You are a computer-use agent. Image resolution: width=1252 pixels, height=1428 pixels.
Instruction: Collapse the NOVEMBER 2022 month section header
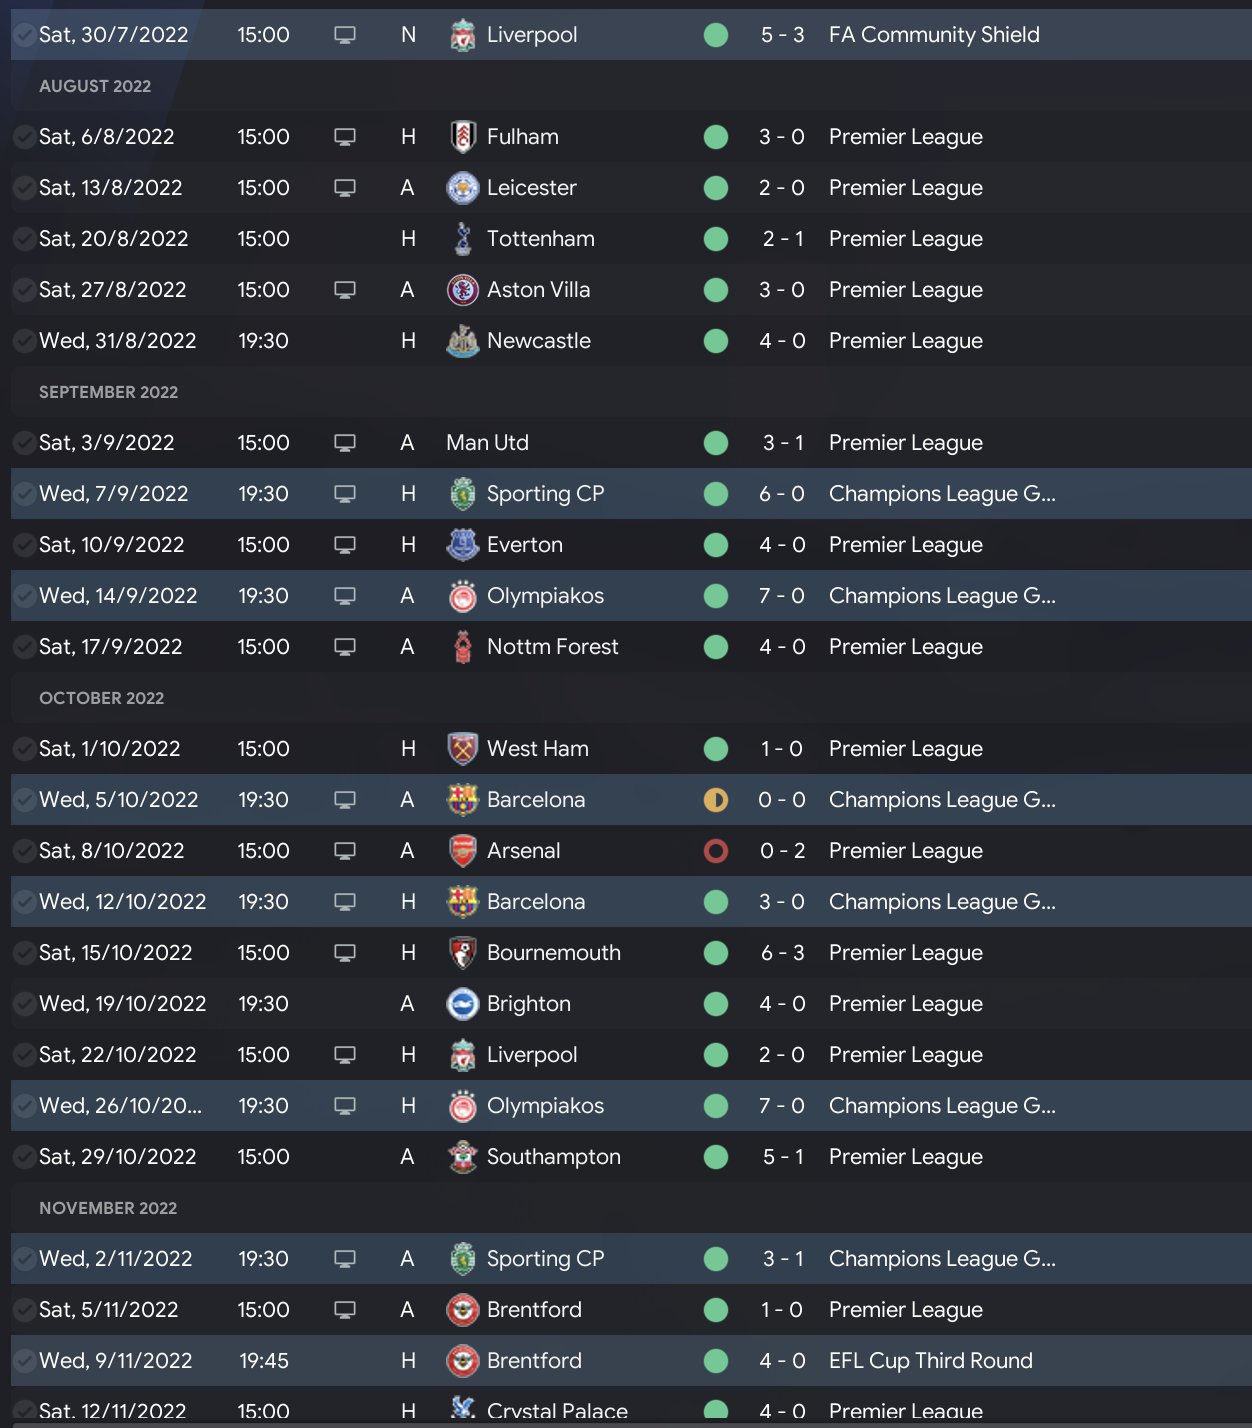tap(108, 1208)
